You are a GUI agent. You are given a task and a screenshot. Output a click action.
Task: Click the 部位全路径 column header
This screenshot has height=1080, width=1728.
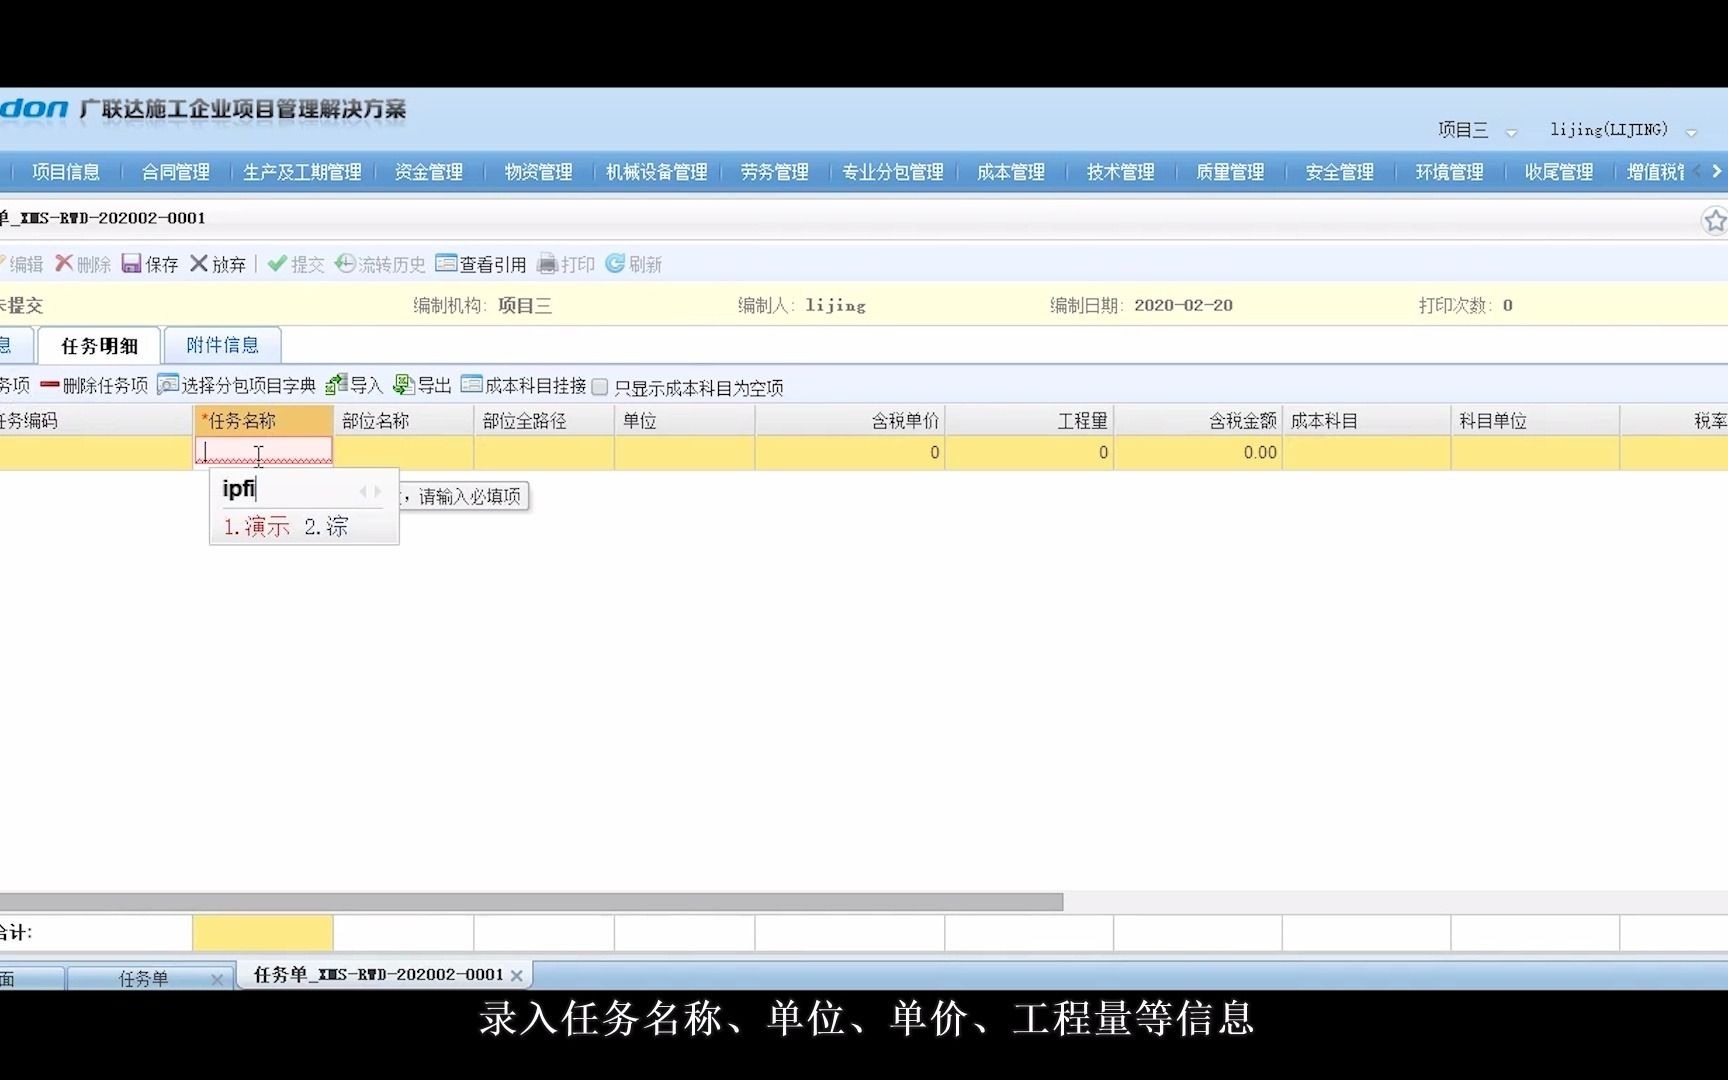tap(545, 421)
